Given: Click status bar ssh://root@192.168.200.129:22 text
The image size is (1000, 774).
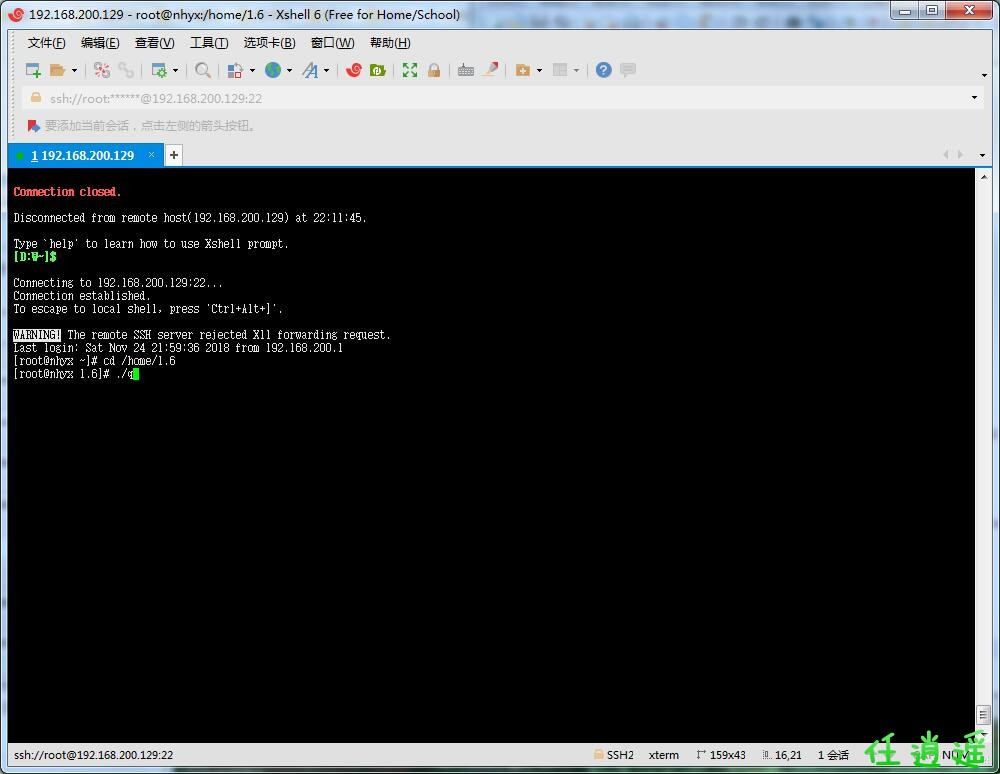Looking at the screenshot, I should pyautogui.click(x=94, y=755).
